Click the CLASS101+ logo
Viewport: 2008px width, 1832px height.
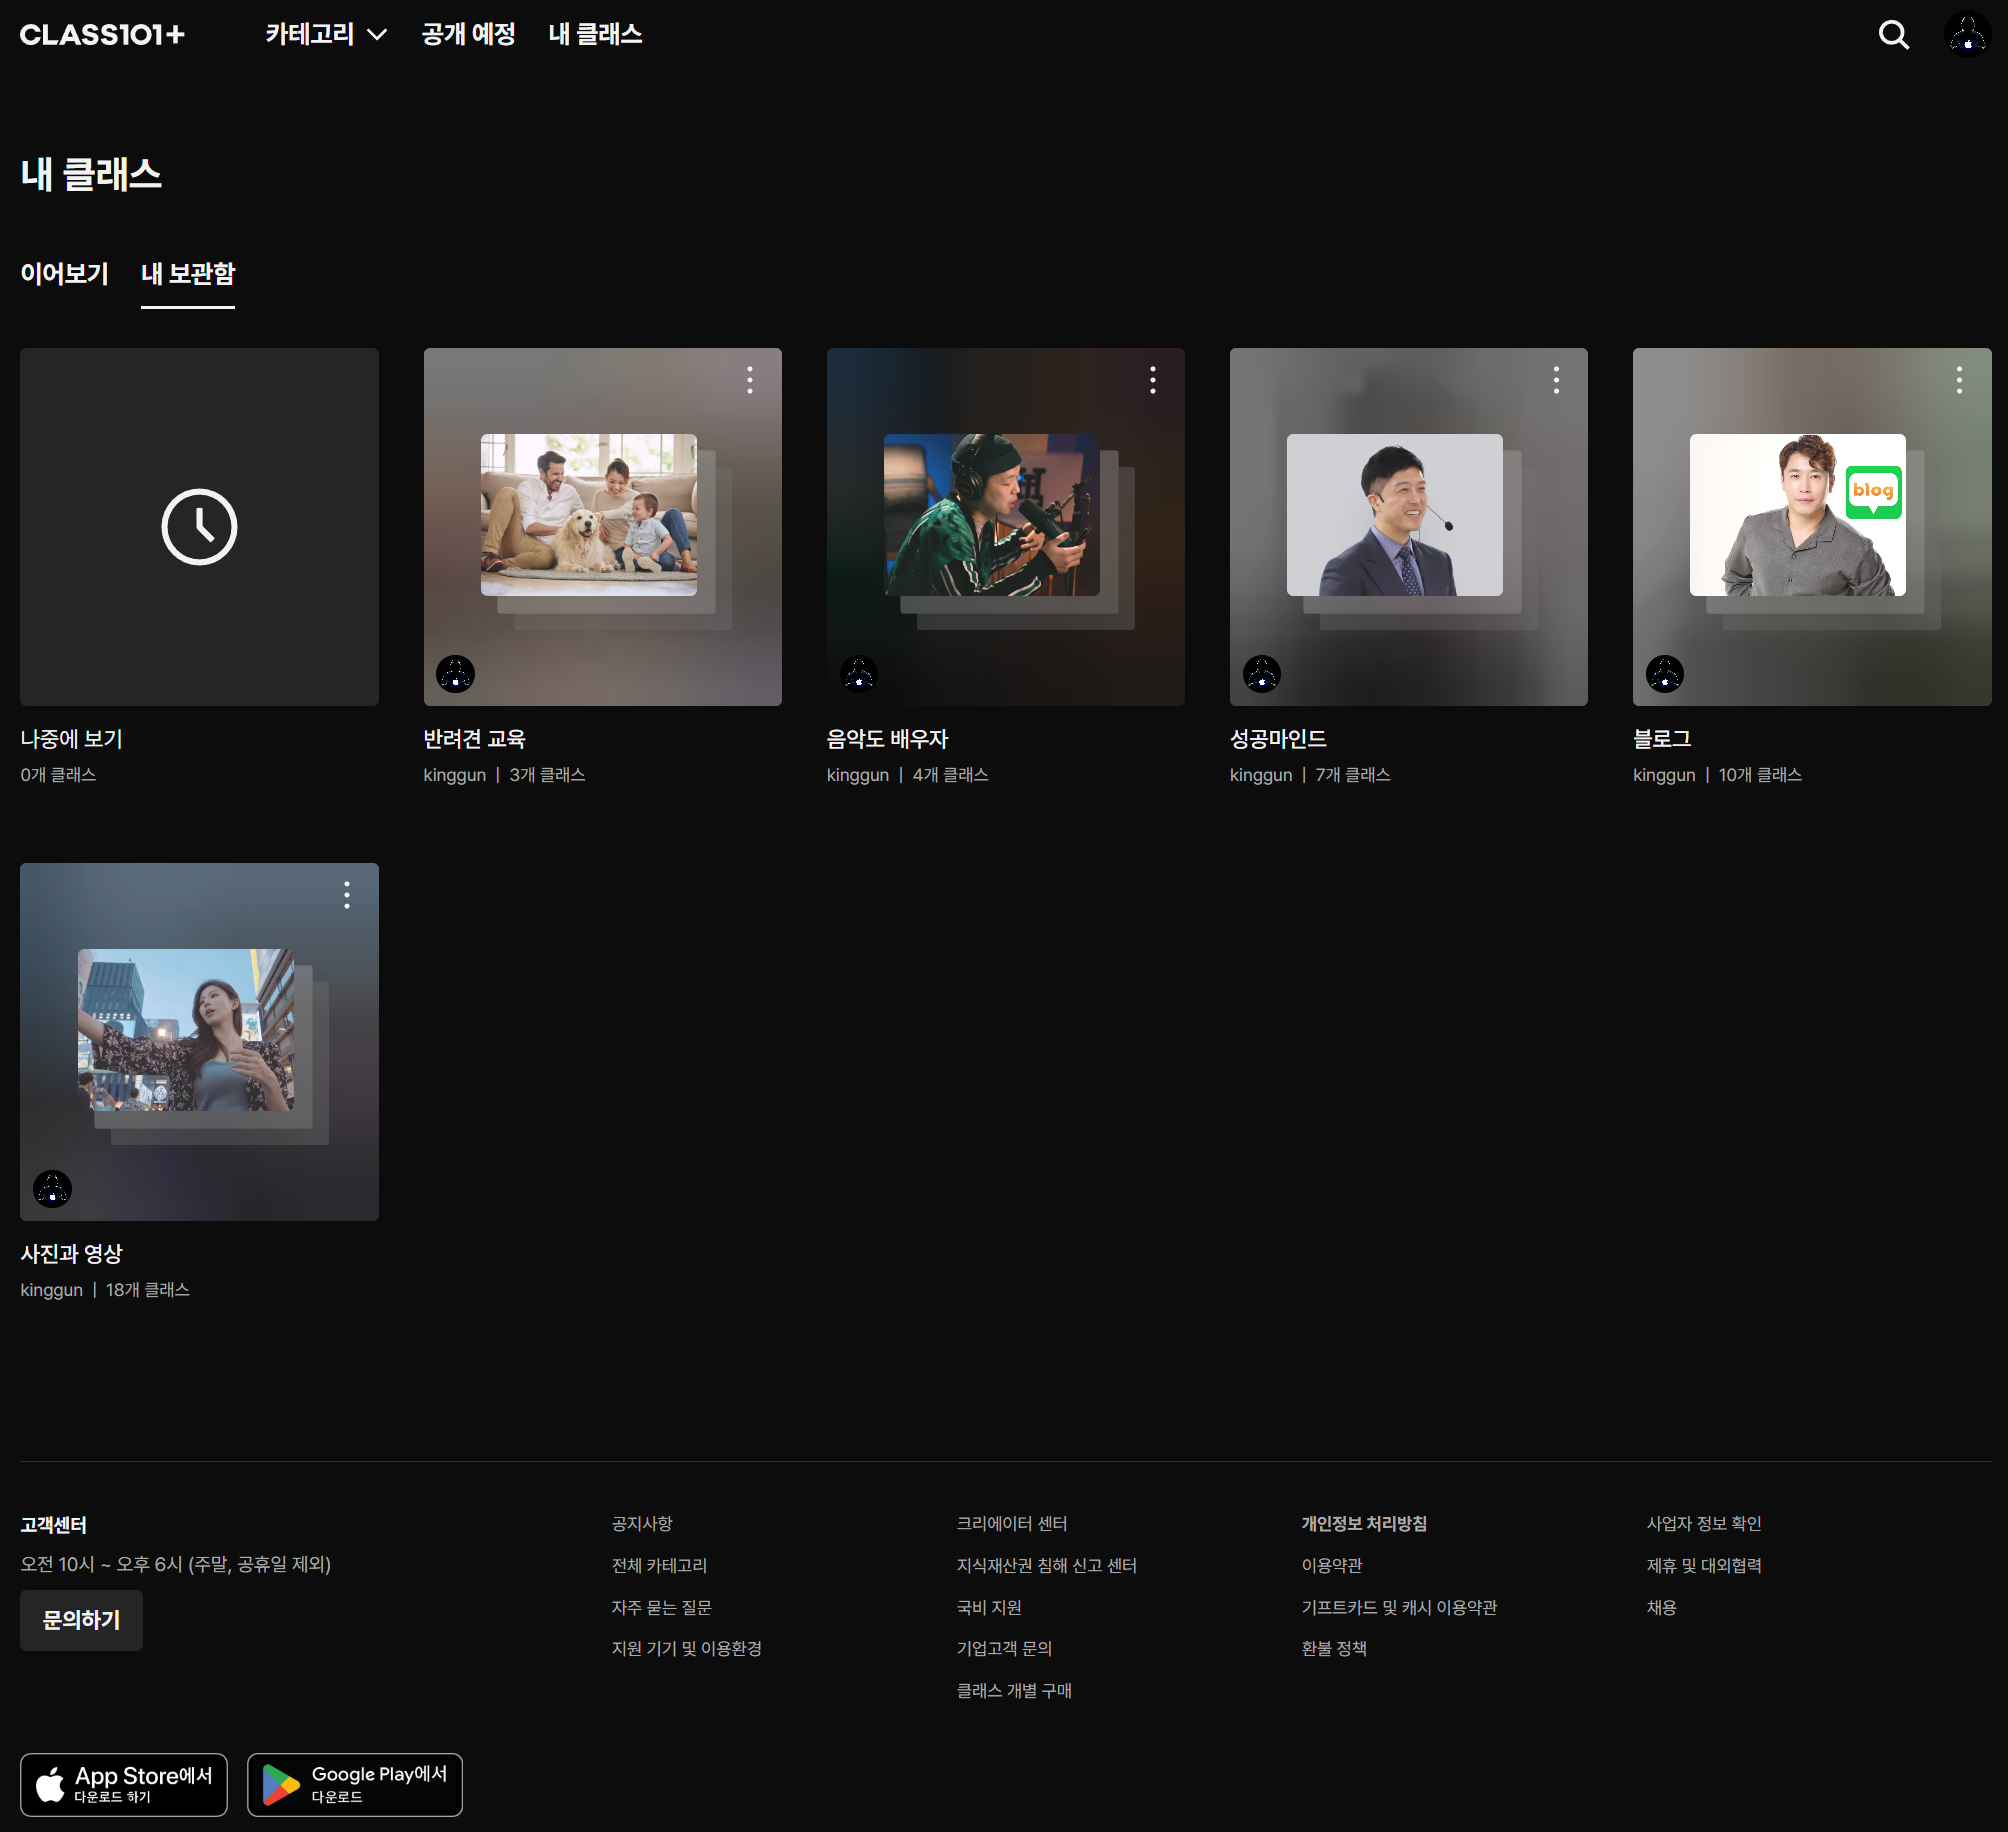[x=102, y=35]
